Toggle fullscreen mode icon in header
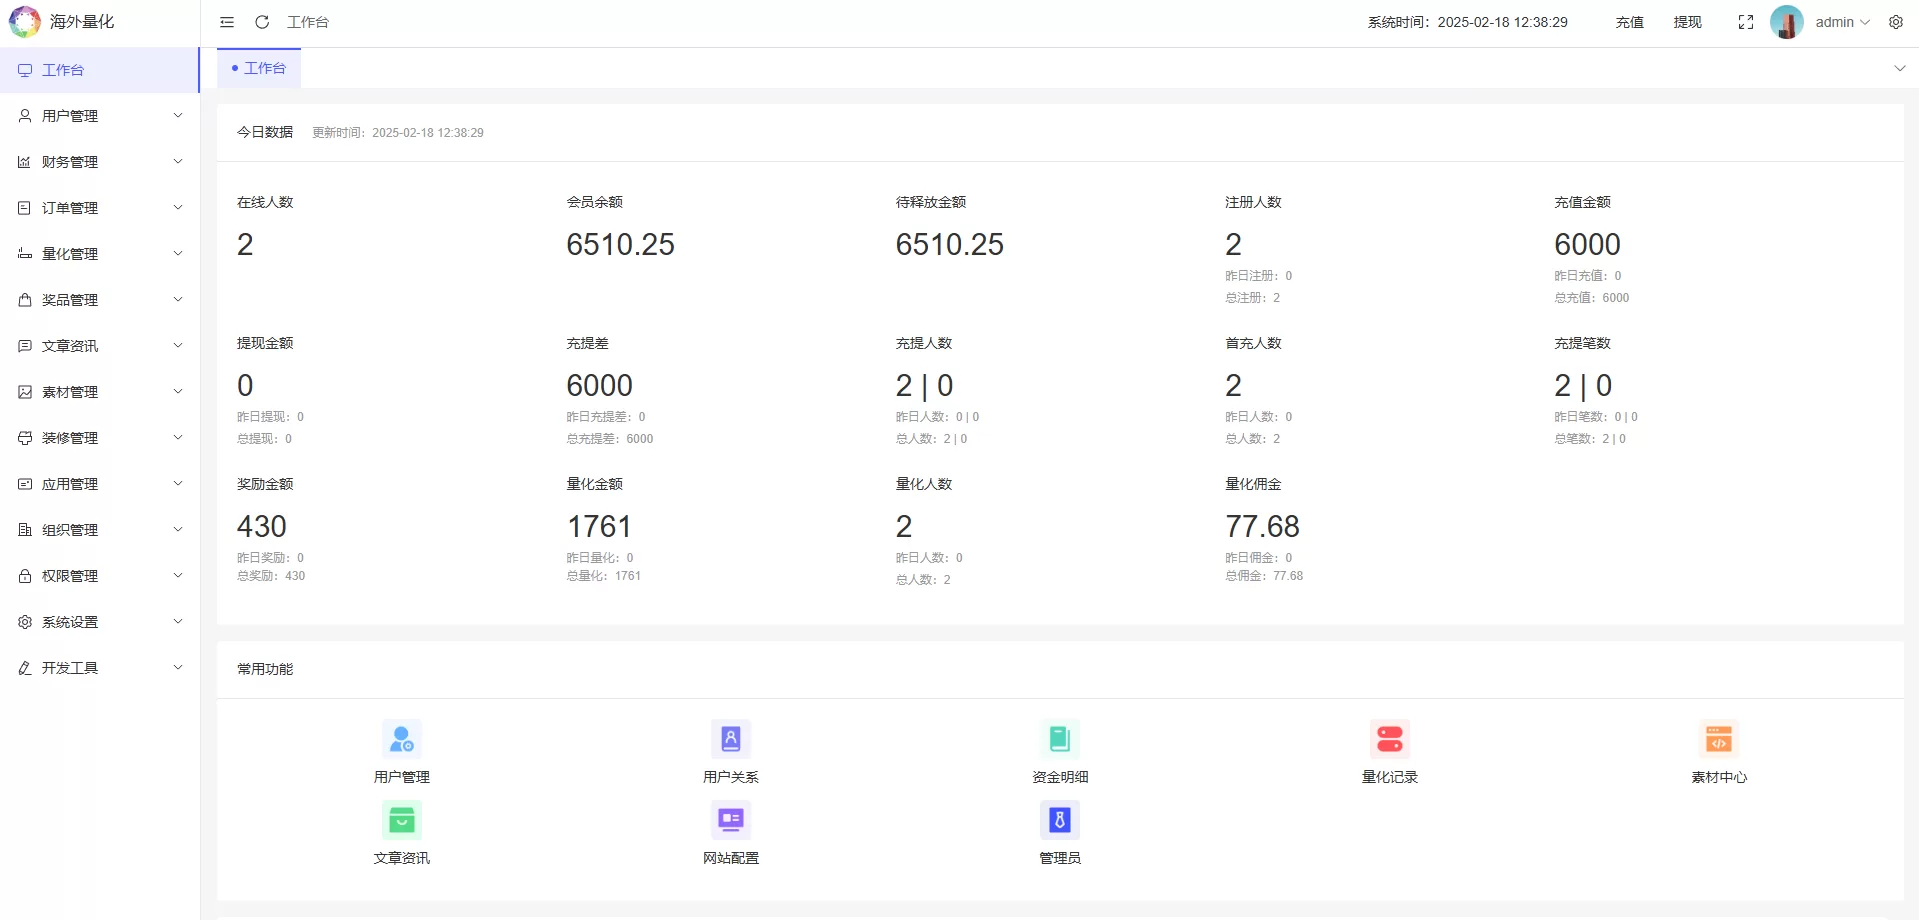Viewport: 1919px width, 920px height. click(1745, 22)
